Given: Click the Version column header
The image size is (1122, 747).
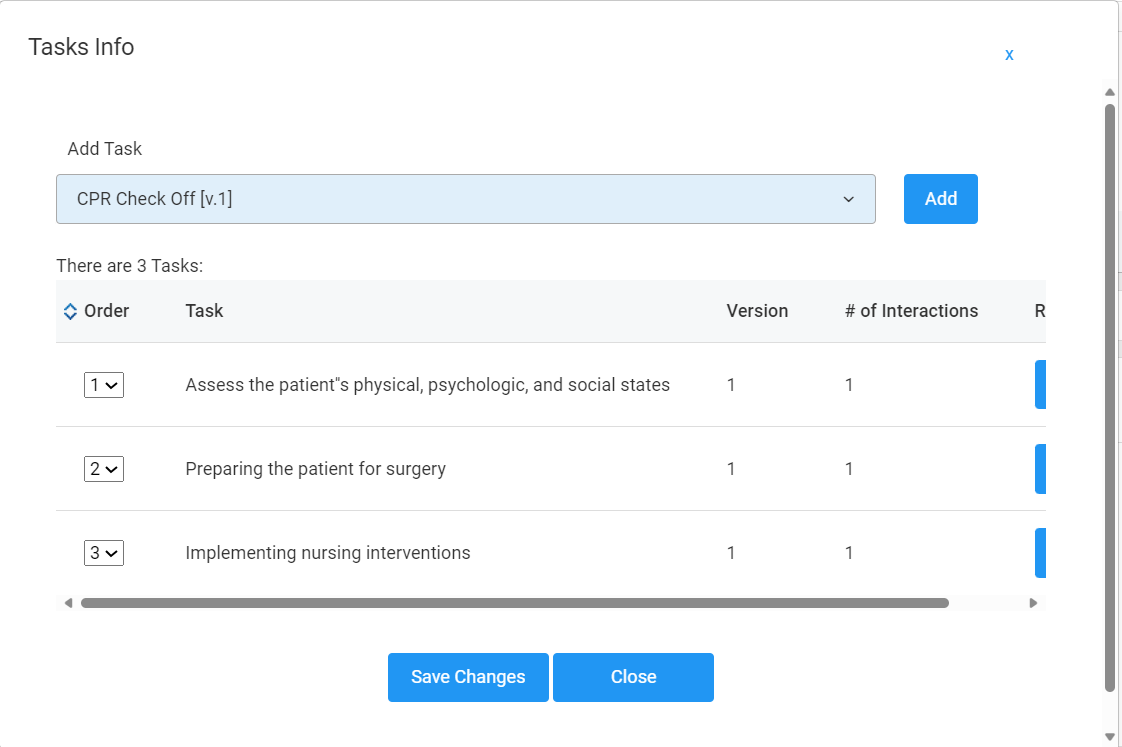Looking at the screenshot, I should click(757, 311).
